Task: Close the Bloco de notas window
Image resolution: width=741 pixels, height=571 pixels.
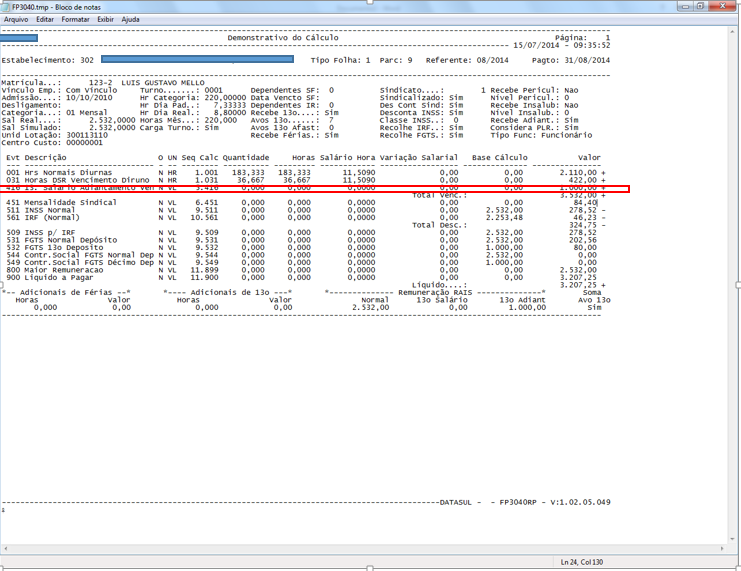Action: [x=723, y=6]
